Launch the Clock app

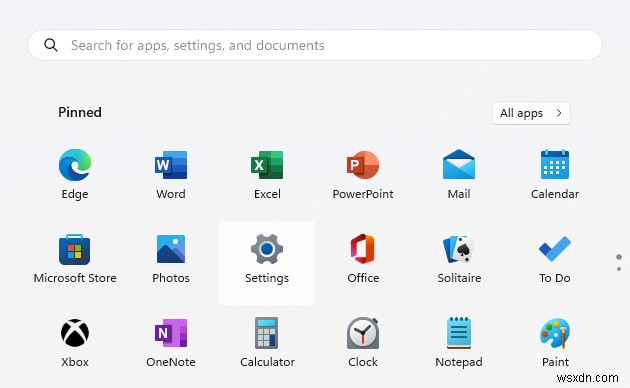tap(363, 333)
